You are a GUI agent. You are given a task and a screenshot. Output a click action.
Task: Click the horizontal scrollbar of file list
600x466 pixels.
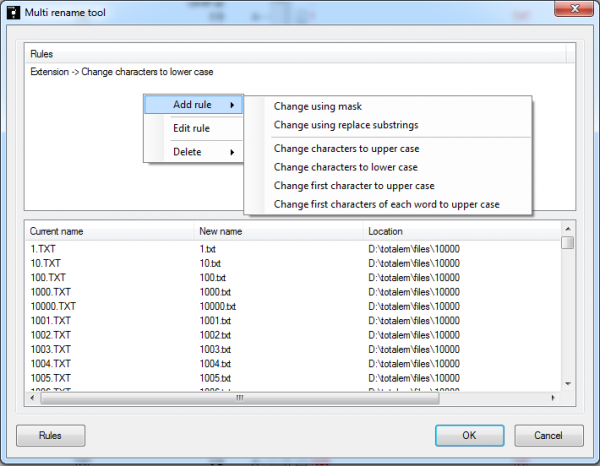[238, 396]
